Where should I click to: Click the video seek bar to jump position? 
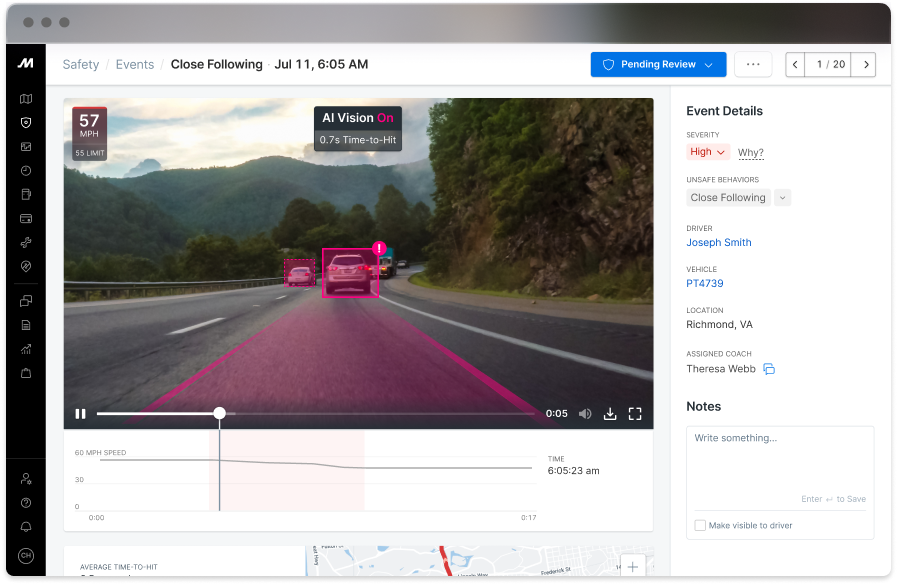coord(350,413)
